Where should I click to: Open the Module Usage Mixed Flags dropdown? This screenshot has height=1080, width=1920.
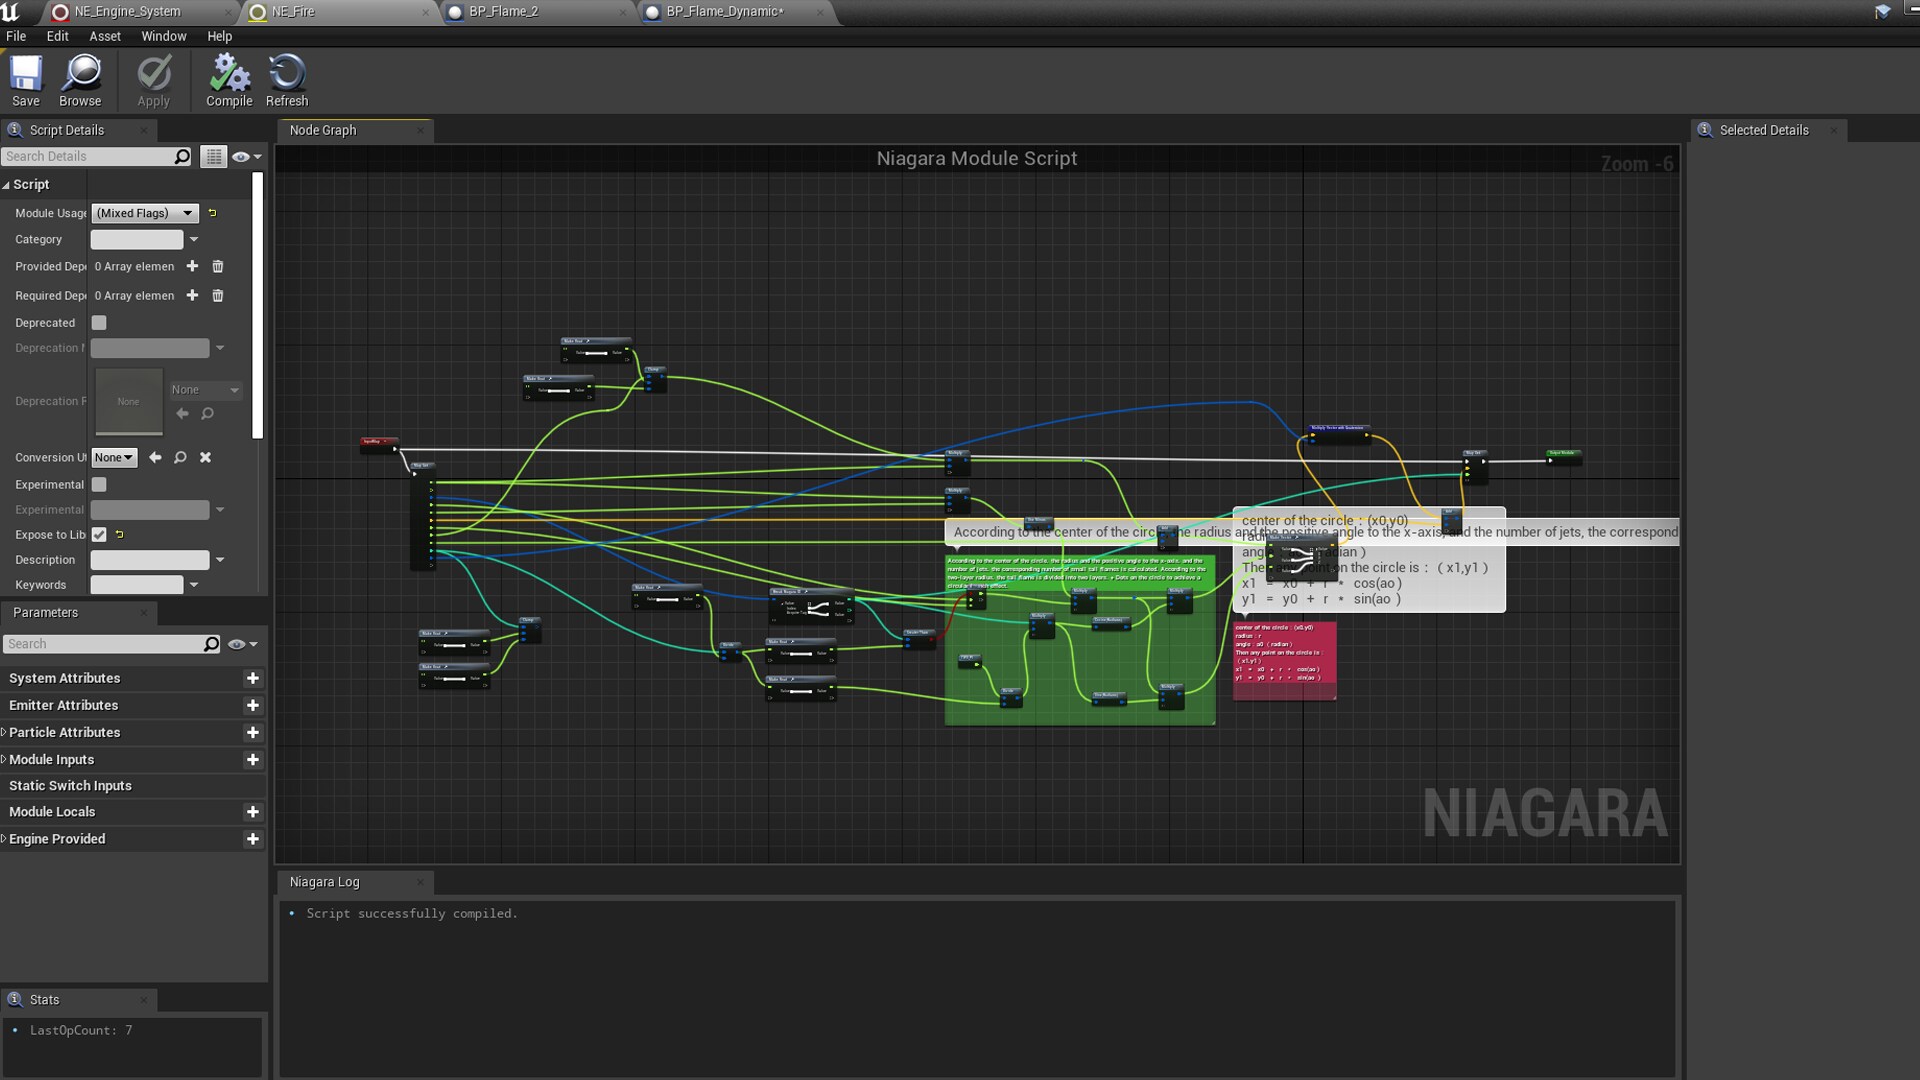point(145,213)
